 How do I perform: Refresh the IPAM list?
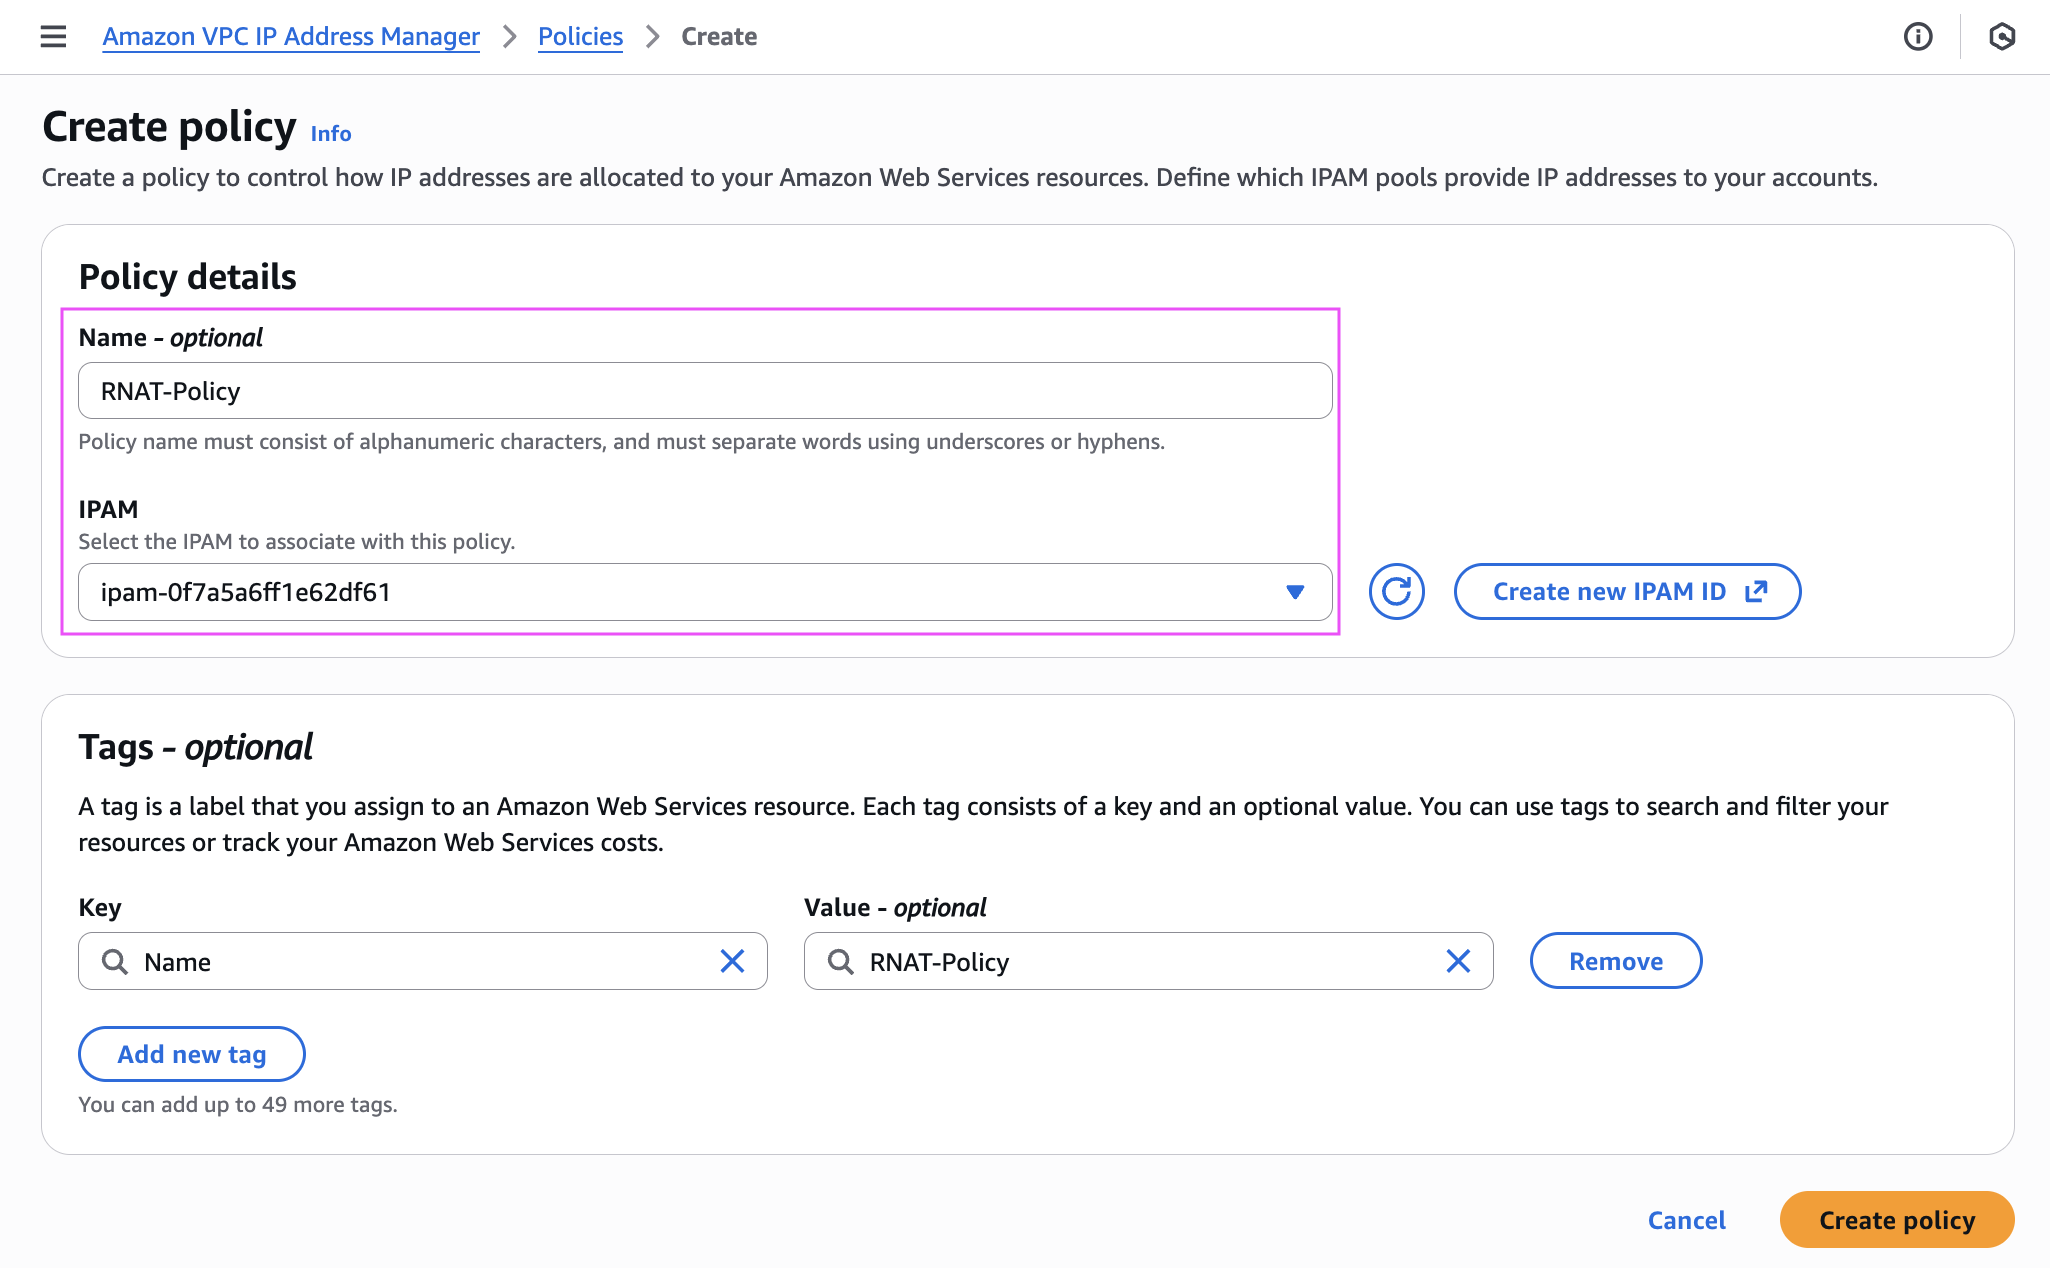[1396, 592]
